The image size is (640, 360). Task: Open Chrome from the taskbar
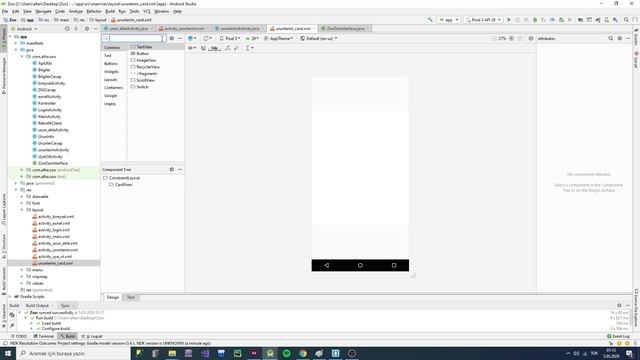[x=303, y=353]
